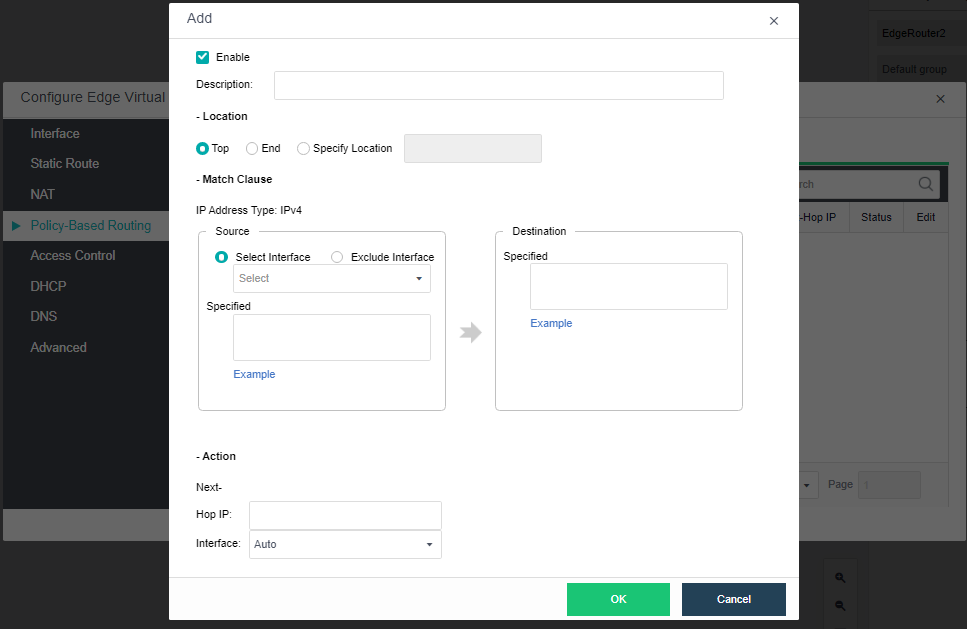Focus the Next-Hop IP input field
The width and height of the screenshot is (967, 629).
coord(345,515)
